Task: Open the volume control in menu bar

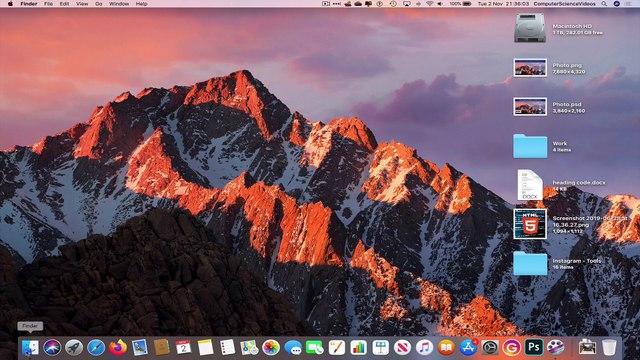Action: (x=440, y=4)
